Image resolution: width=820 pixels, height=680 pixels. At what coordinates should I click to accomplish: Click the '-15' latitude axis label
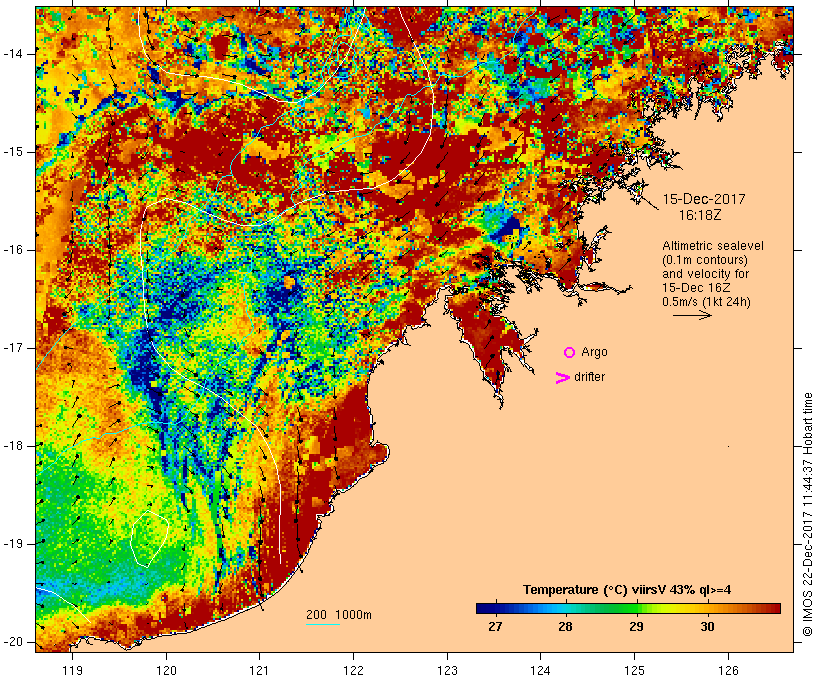click(13, 152)
